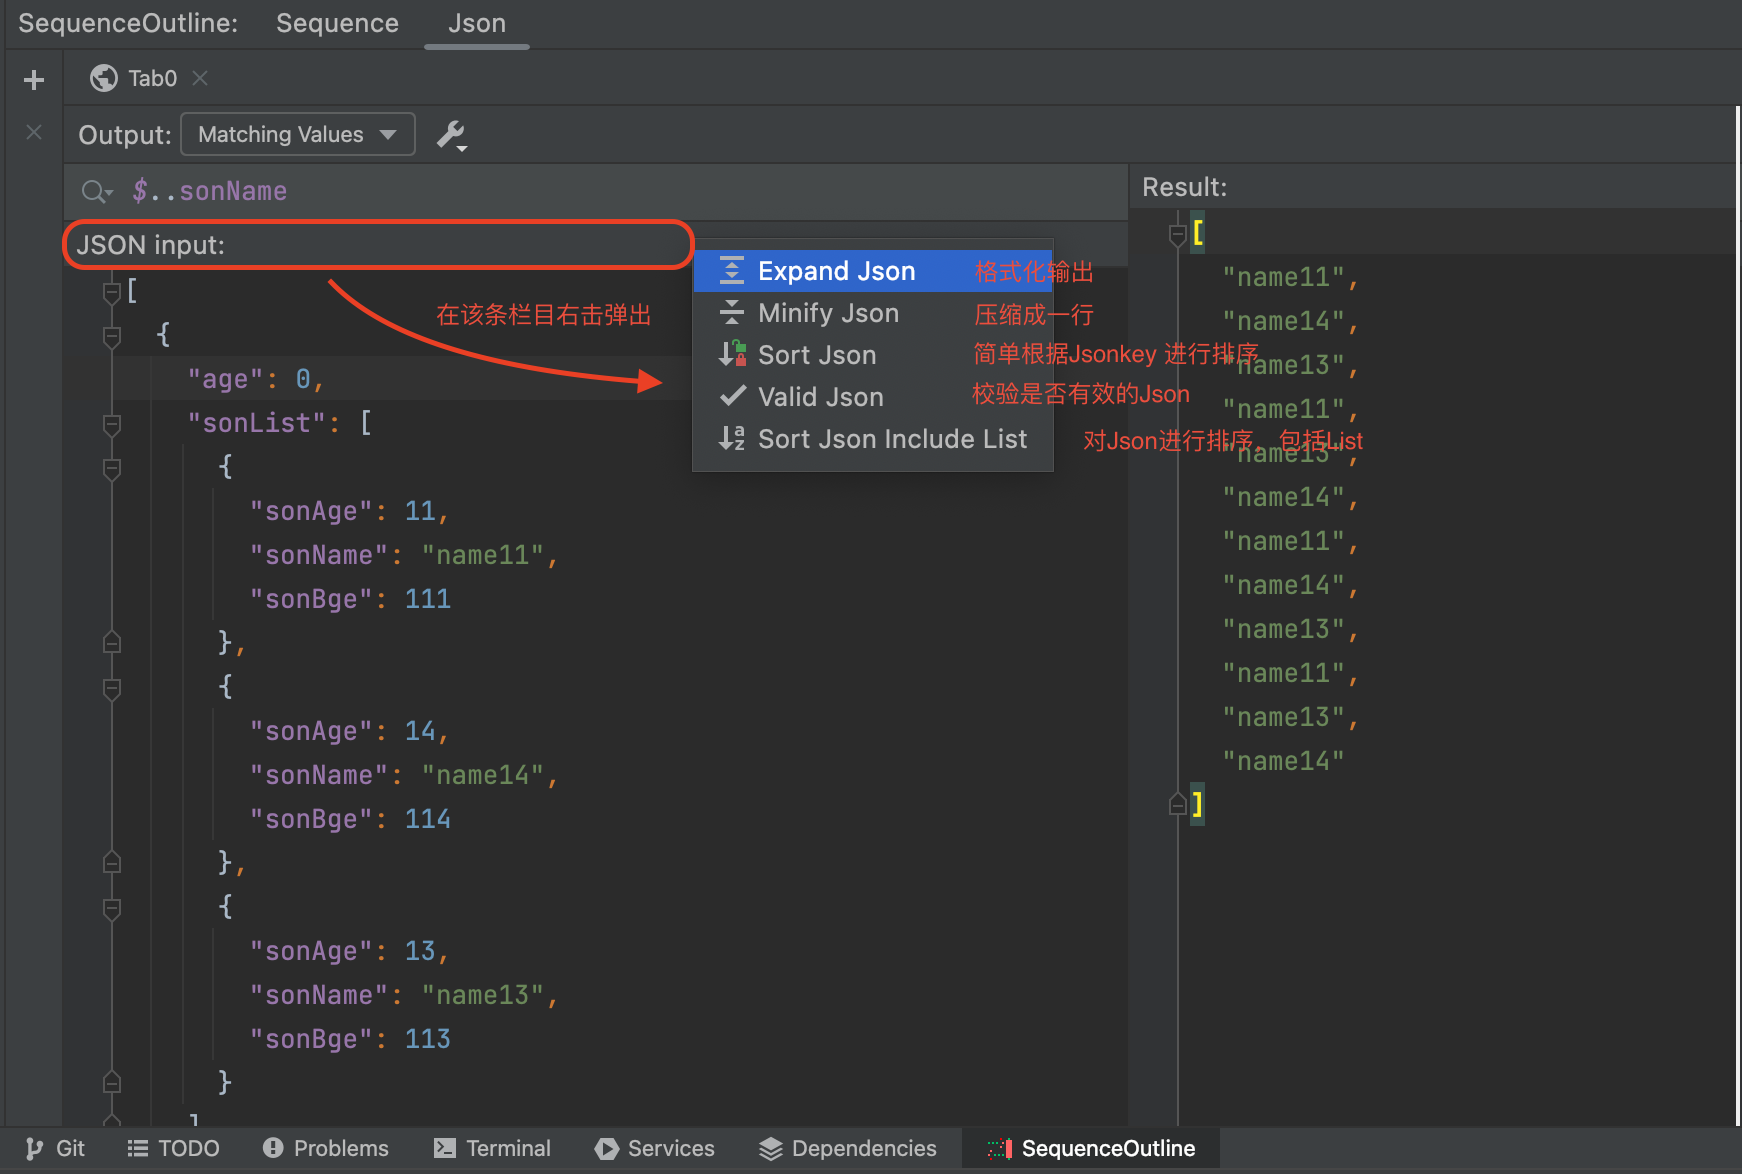Switch to the Json tab
The width and height of the screenshot is (1742, 1174).
click(477, 23)
